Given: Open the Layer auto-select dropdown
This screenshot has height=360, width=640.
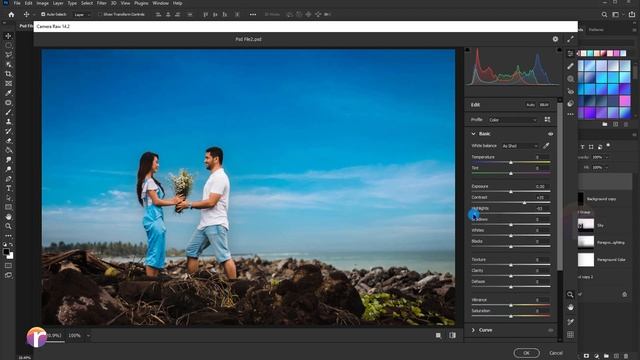Looking at the screenshot, I should point(82,15).
